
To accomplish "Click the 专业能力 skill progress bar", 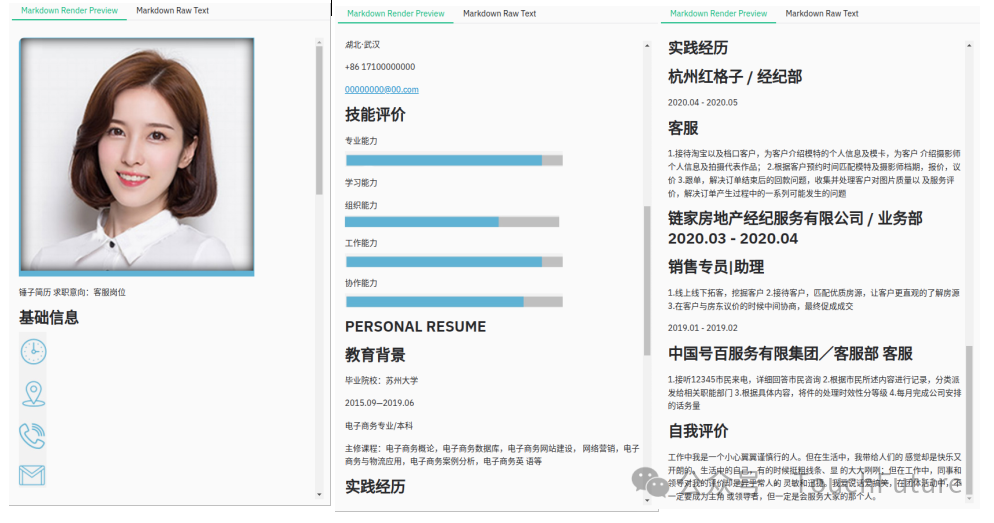I will coord(453,160).
